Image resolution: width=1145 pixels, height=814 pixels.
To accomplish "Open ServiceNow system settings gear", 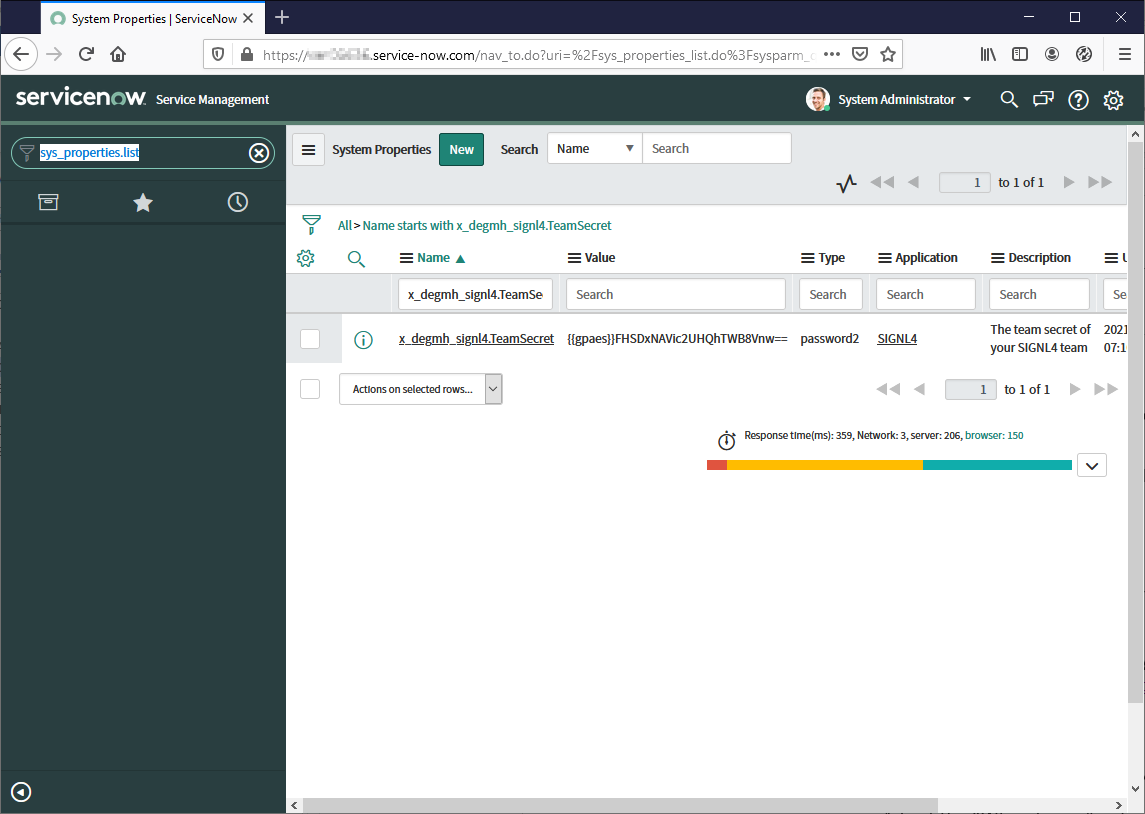I will coord(1113,100).
